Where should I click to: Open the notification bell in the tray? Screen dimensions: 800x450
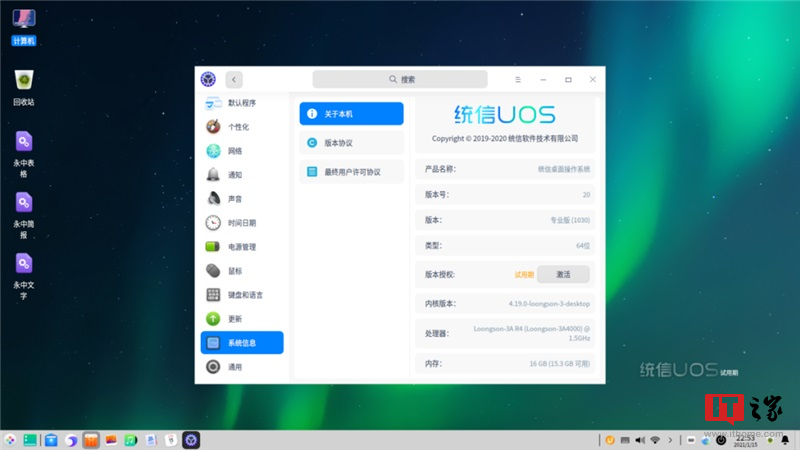pyautogui.click(x=785, y=440)
